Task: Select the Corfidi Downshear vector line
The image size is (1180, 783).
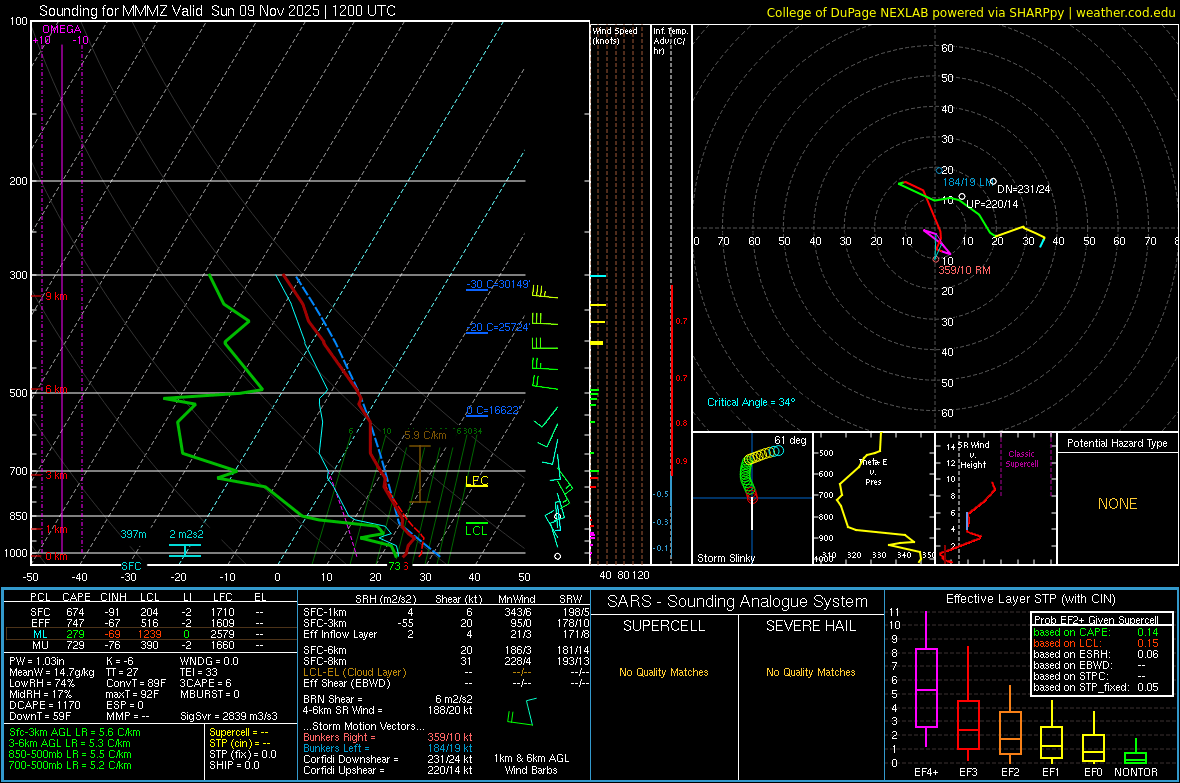Action: pyautogui.click(x=388, y=759)
